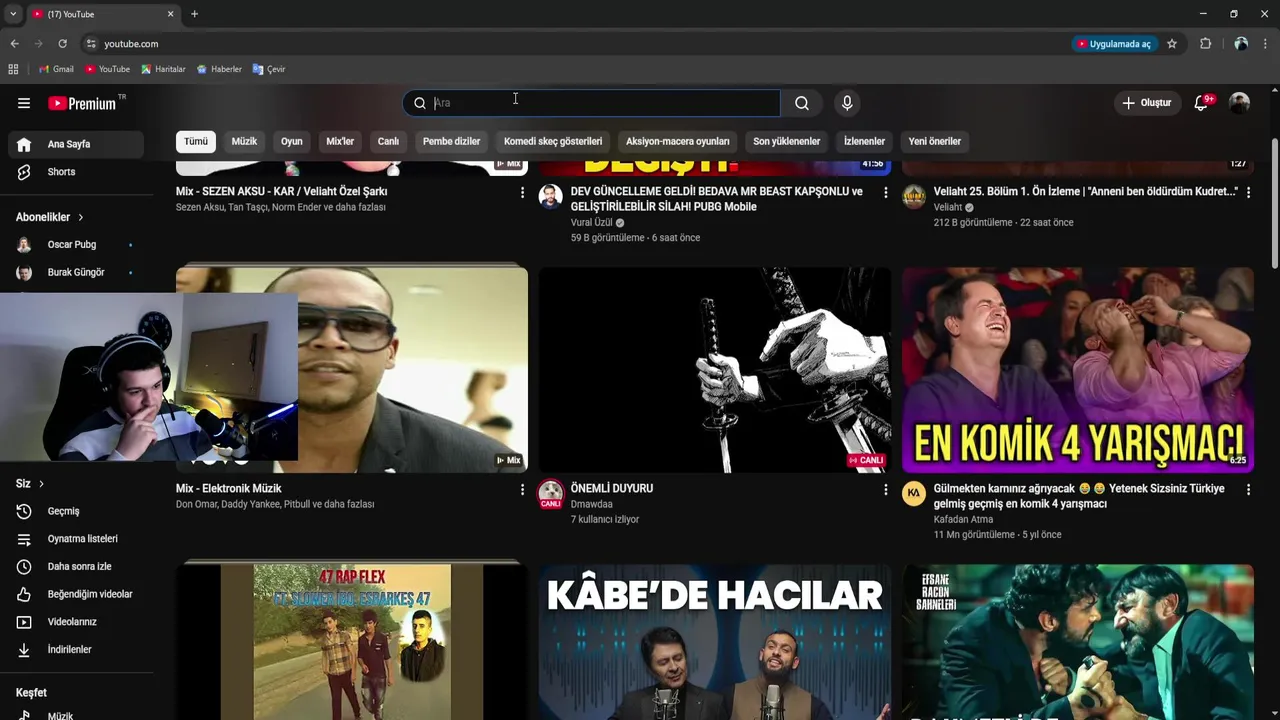Open options for SEZEN AKSU mix
The height and width of the screenshot is (720, 1280).
coord(522,192)
